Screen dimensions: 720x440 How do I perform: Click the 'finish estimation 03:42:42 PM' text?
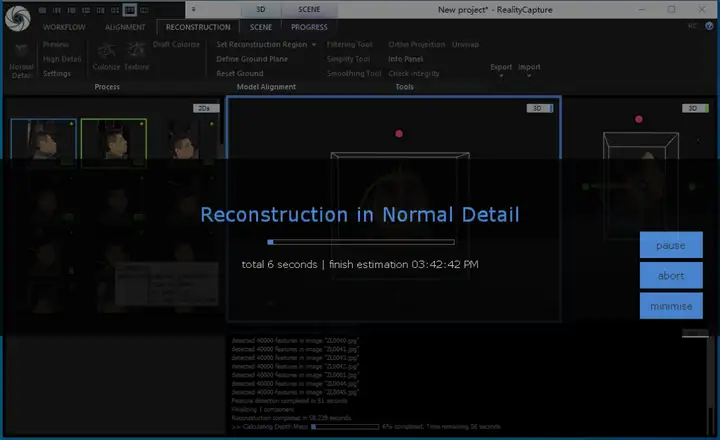click(404, 265)
